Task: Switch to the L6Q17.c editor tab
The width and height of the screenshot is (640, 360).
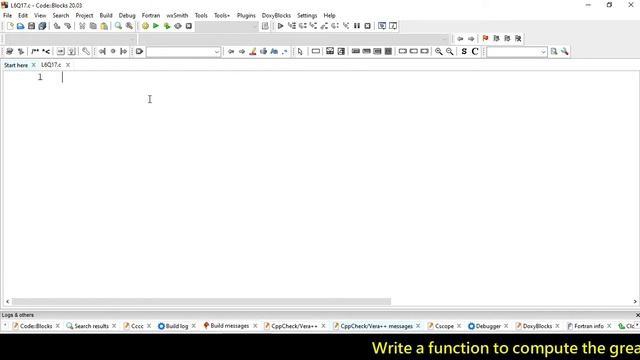Action: [51, 65]
